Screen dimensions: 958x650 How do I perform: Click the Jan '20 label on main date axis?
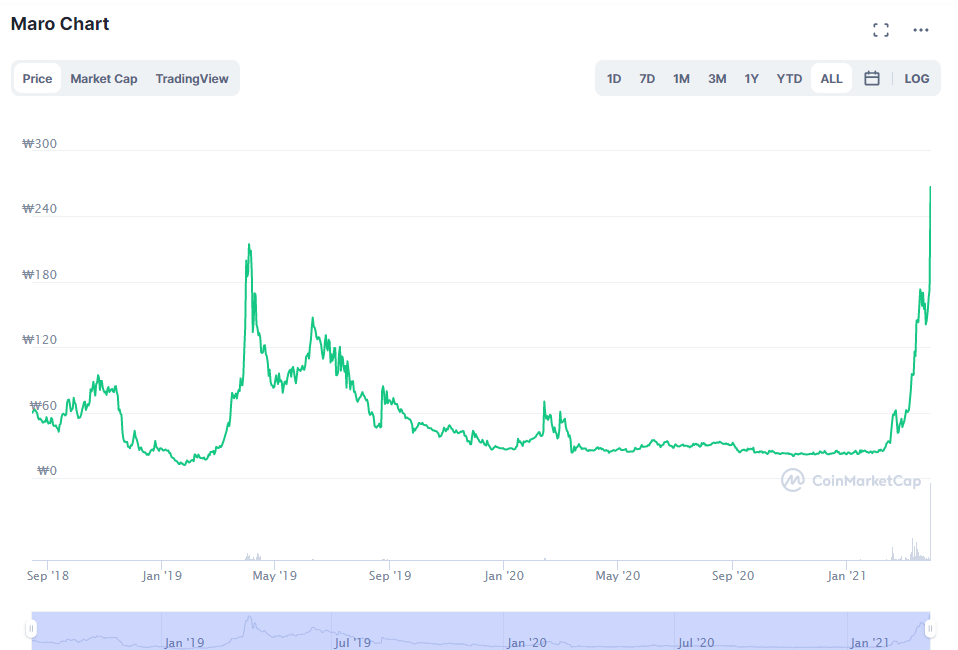504,575
